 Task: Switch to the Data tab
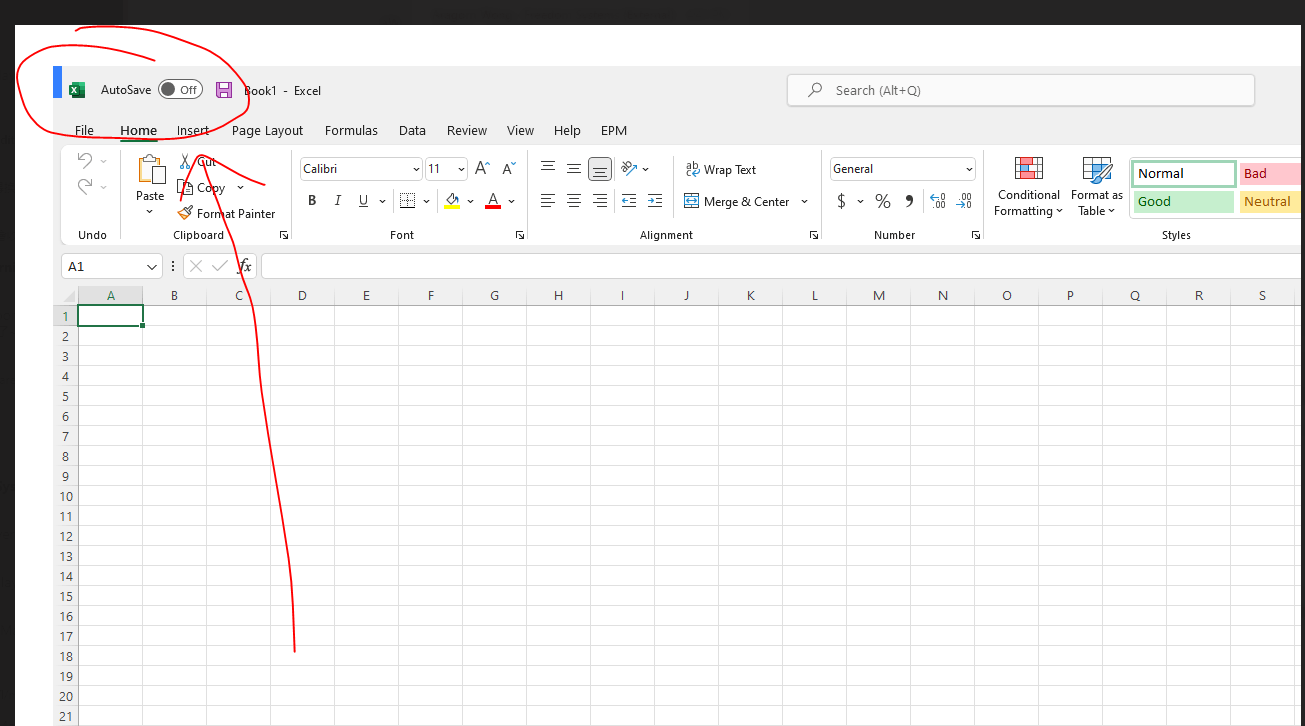point(412,130)
